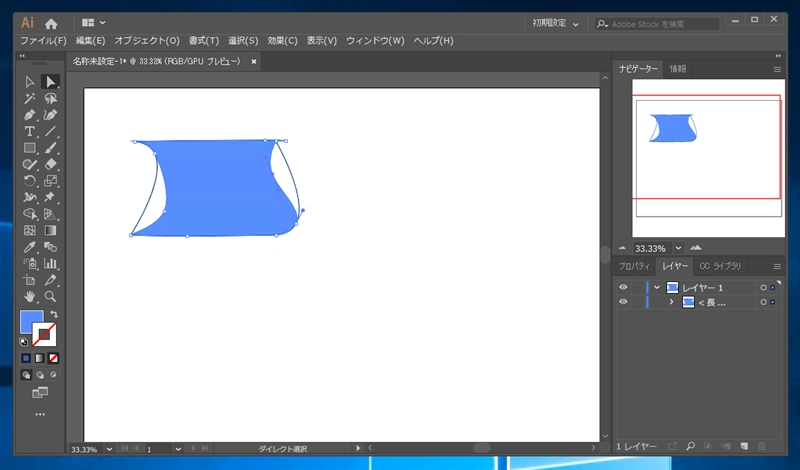Select the Column Graph tool

click(50, 263)
